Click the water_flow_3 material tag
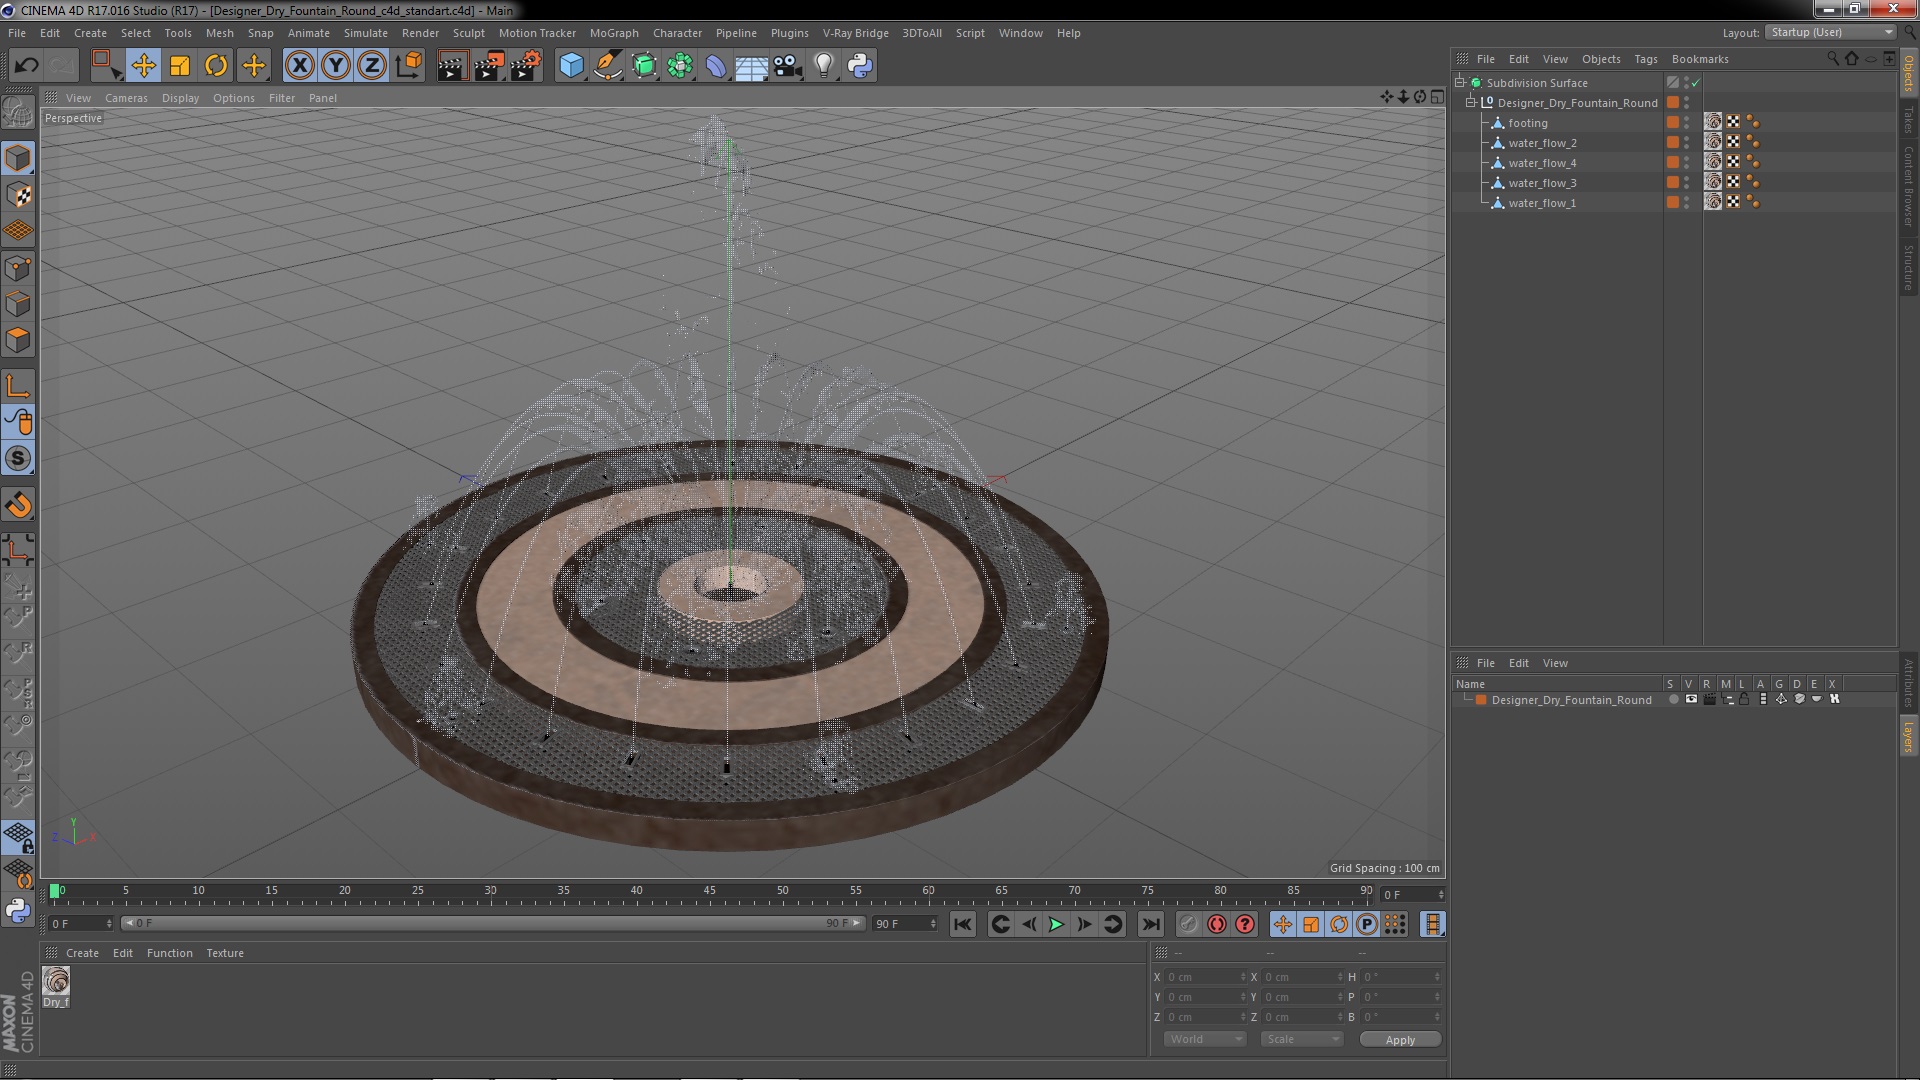 [x=1713, y=182]
